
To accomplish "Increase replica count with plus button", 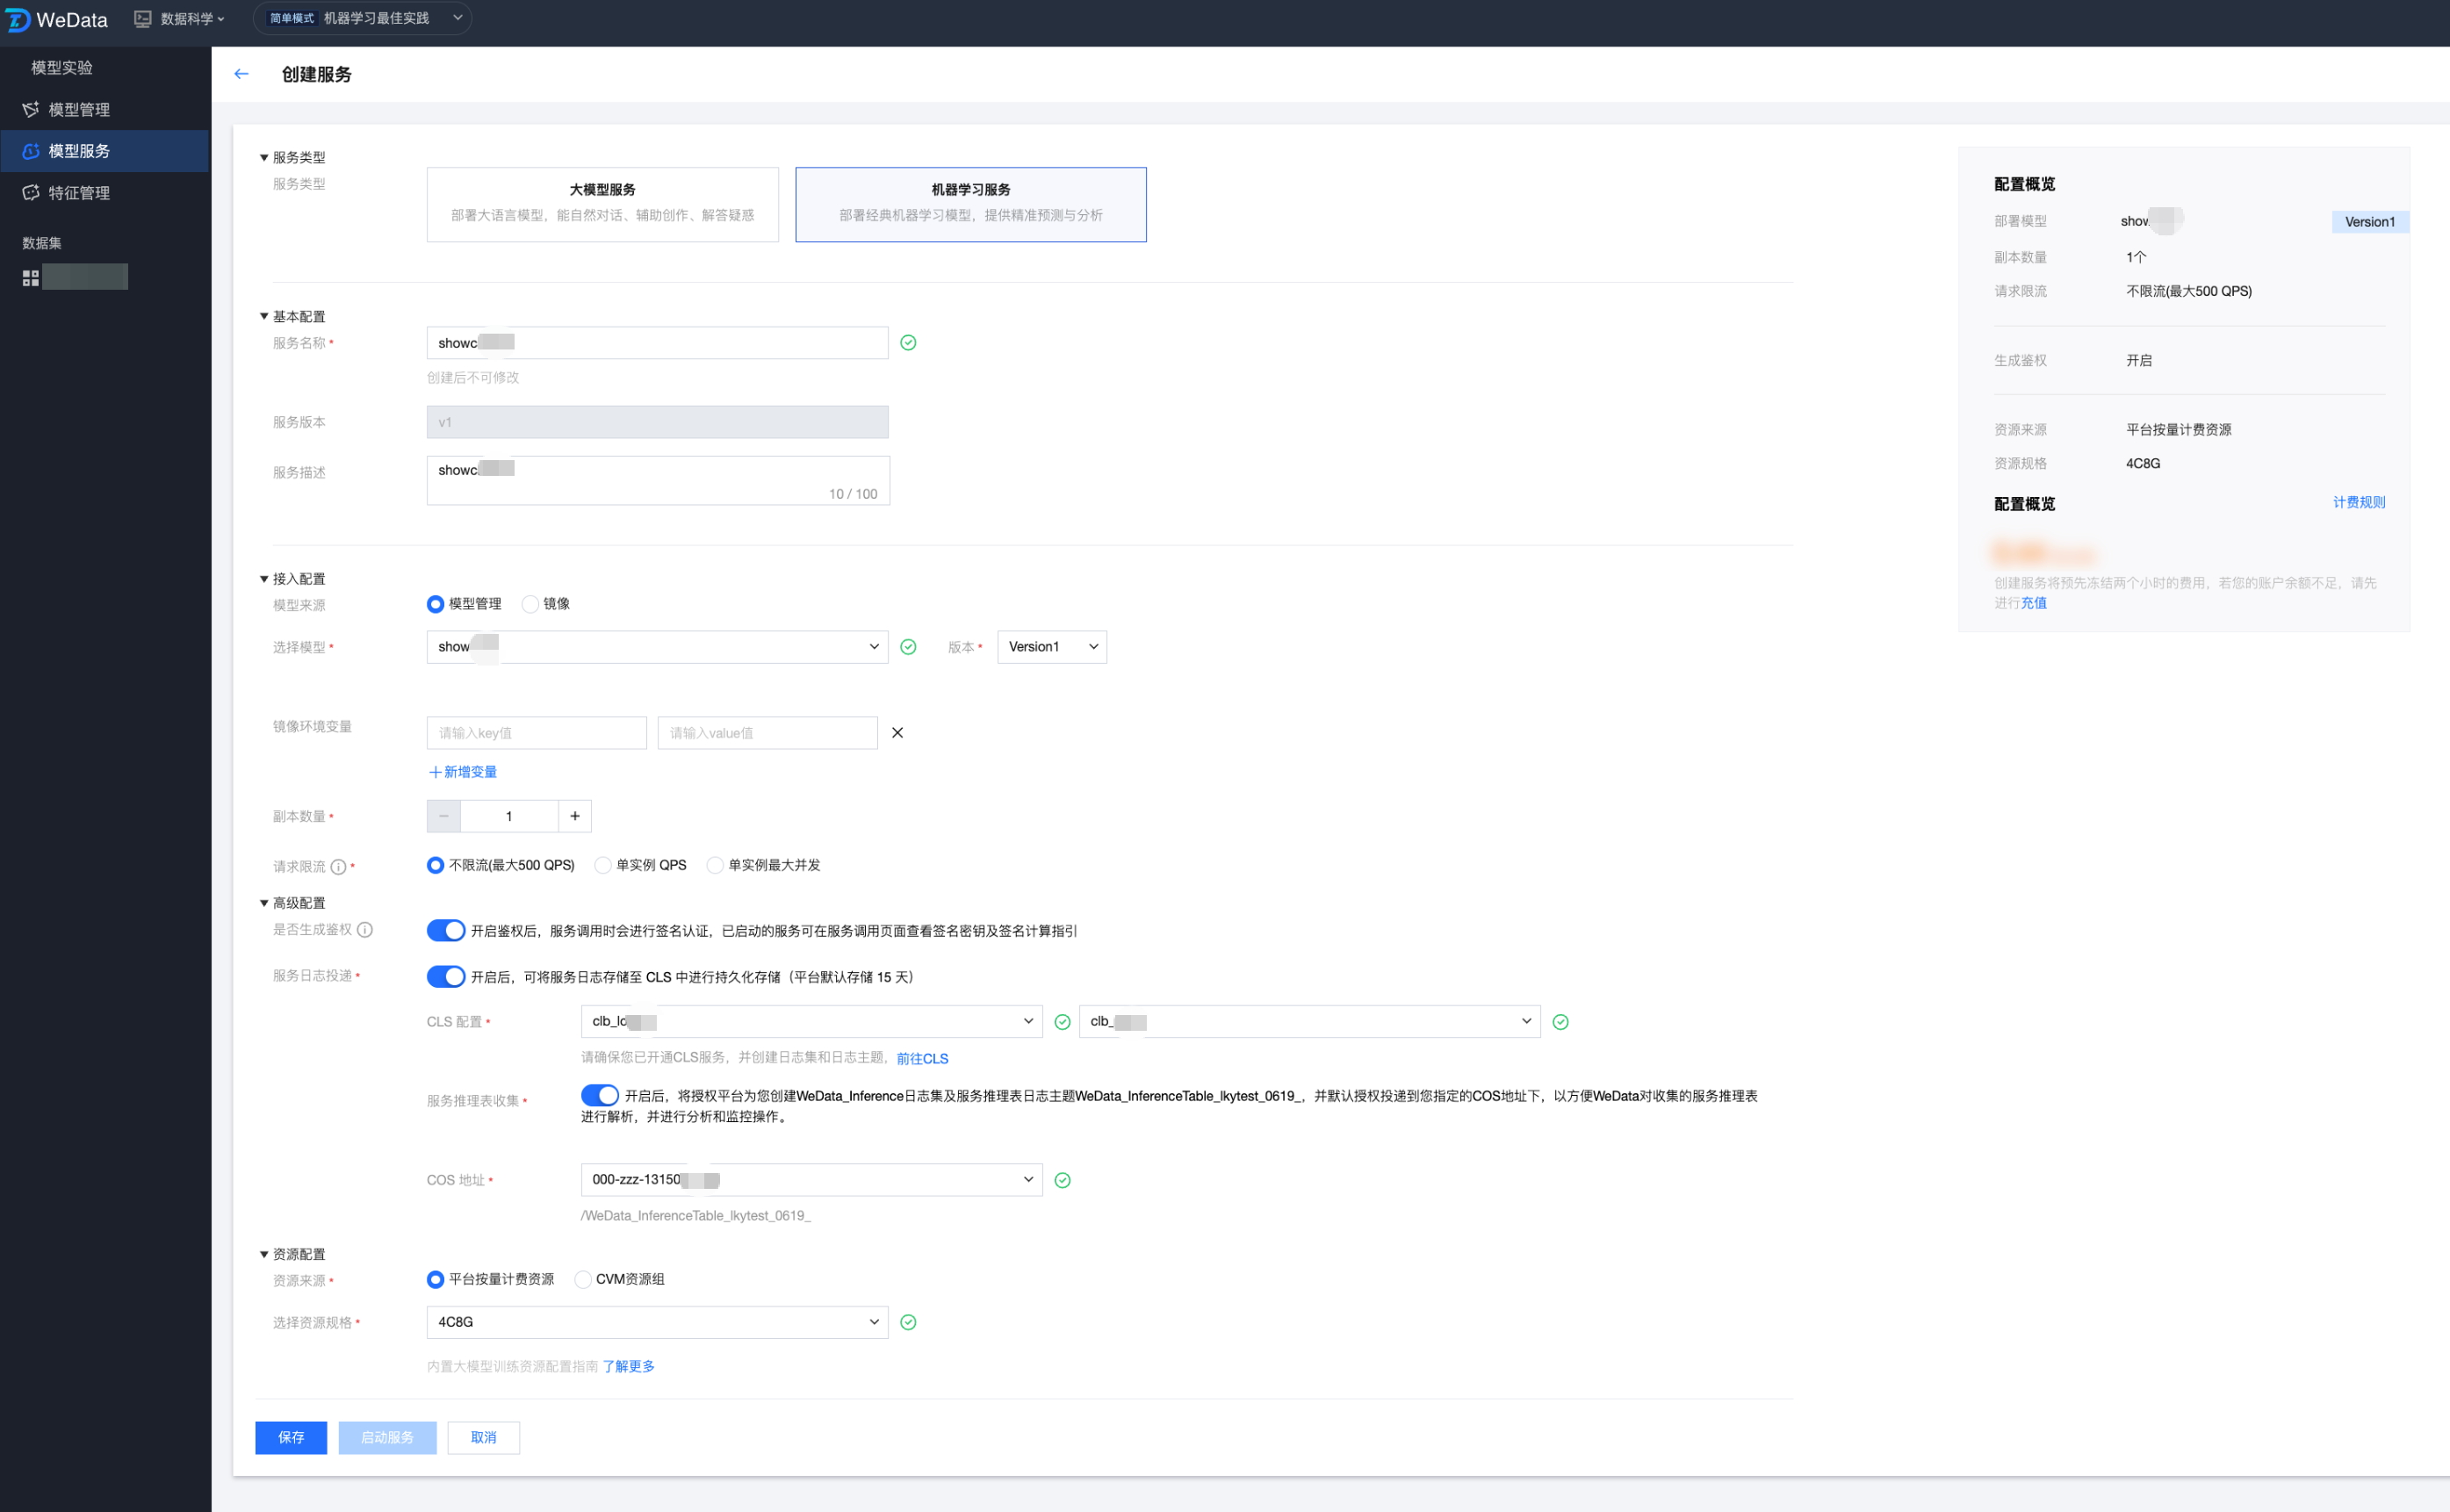I will pos(575,816).
